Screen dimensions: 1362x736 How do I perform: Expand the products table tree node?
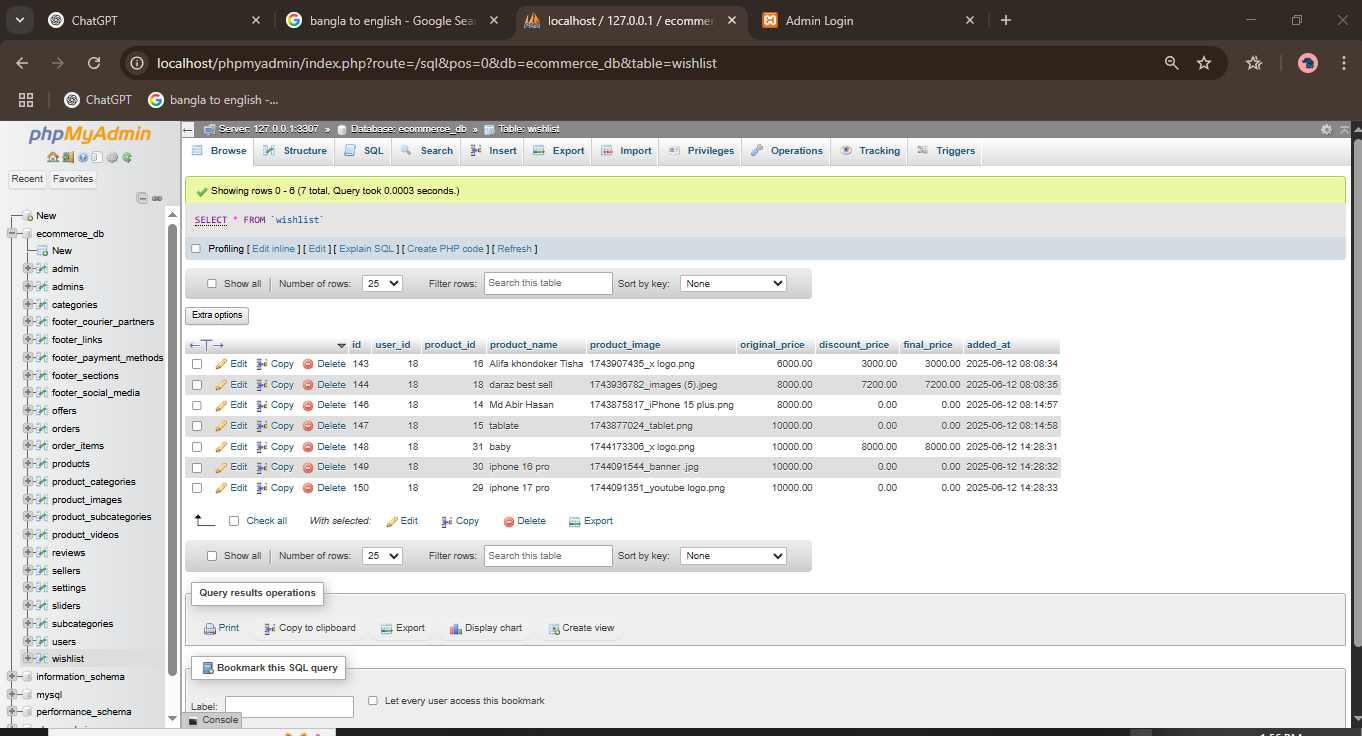click(x=28, y=464)
